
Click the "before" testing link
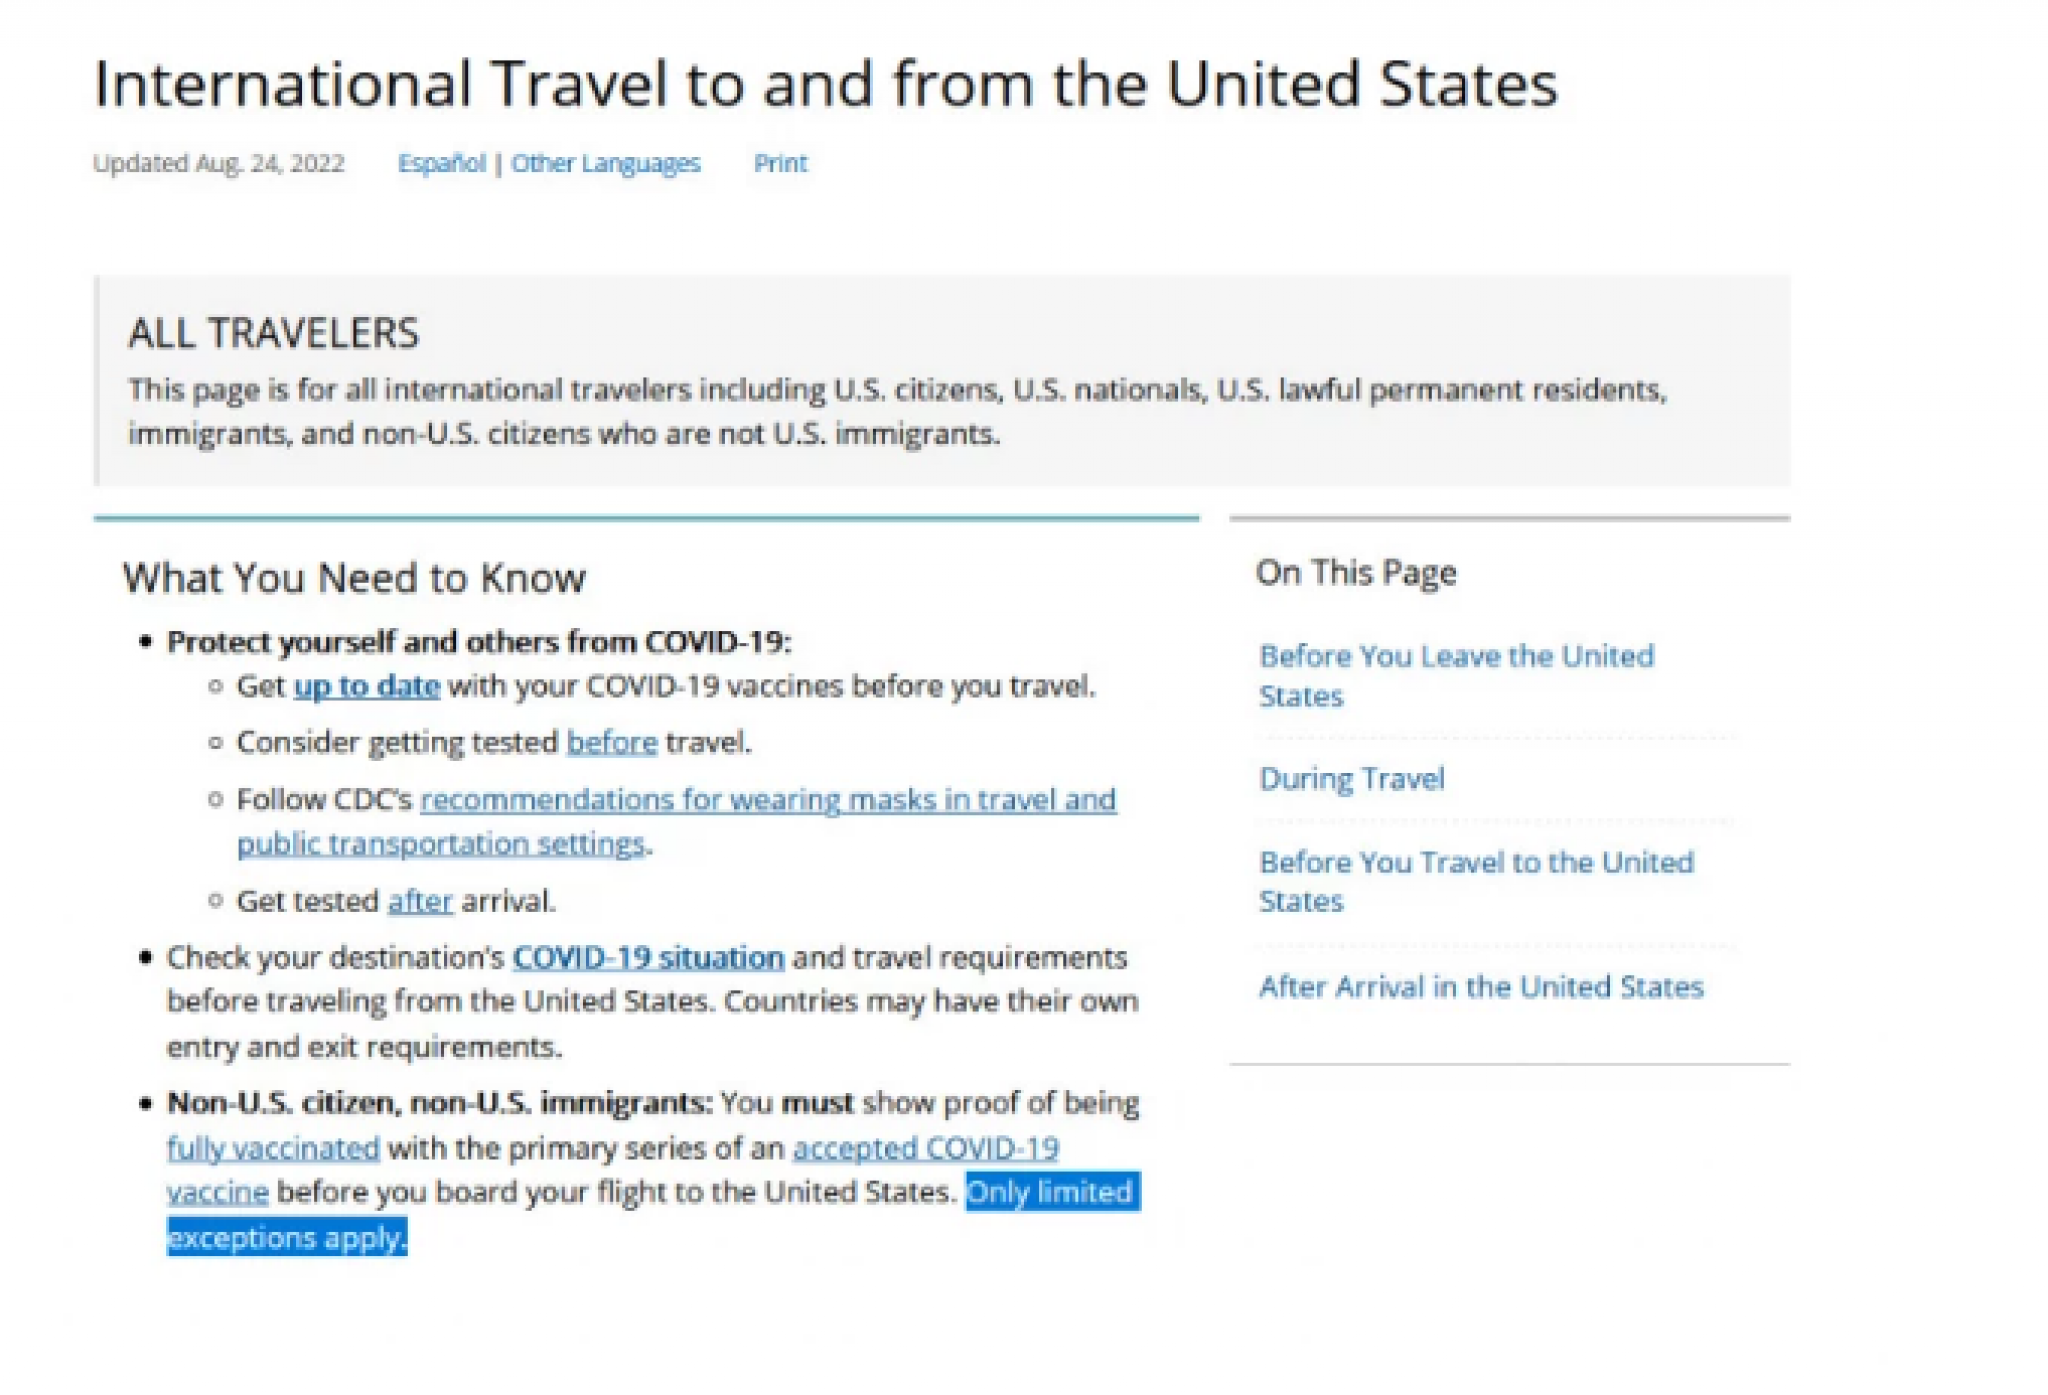click(611, 742)
